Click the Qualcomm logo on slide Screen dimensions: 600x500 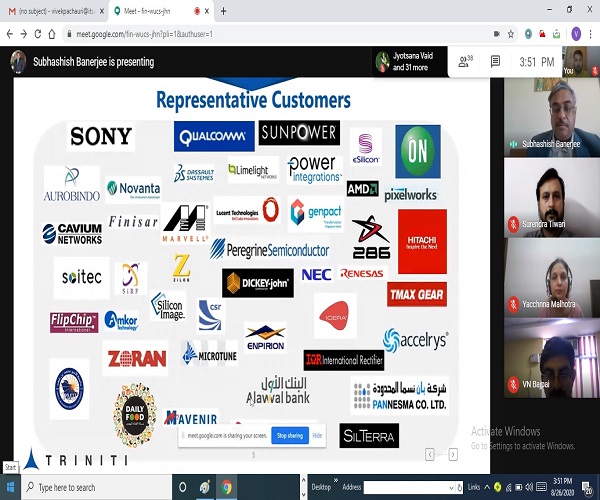click(x=214, y=136)
